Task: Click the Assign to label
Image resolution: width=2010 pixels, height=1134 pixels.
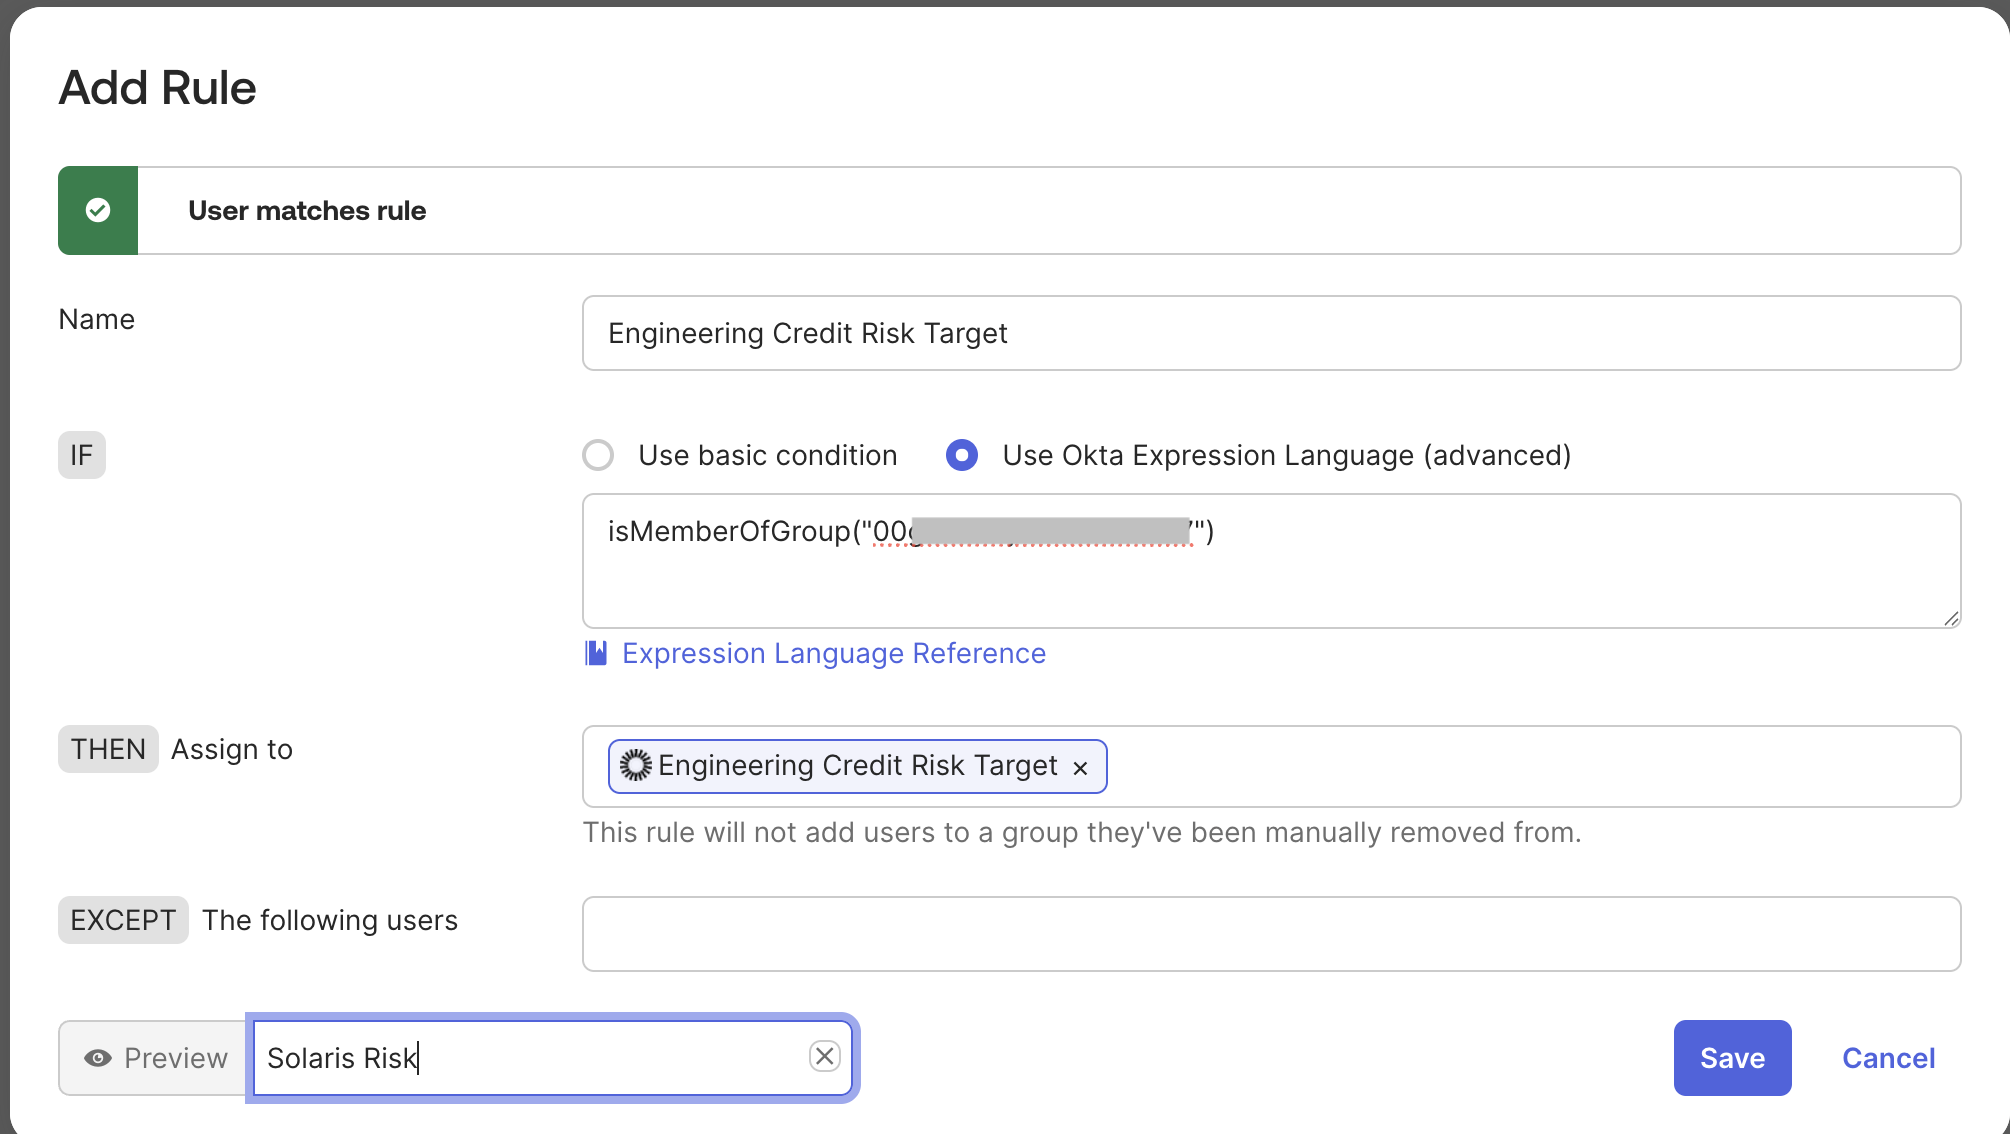Action: [x=232, y=749]
